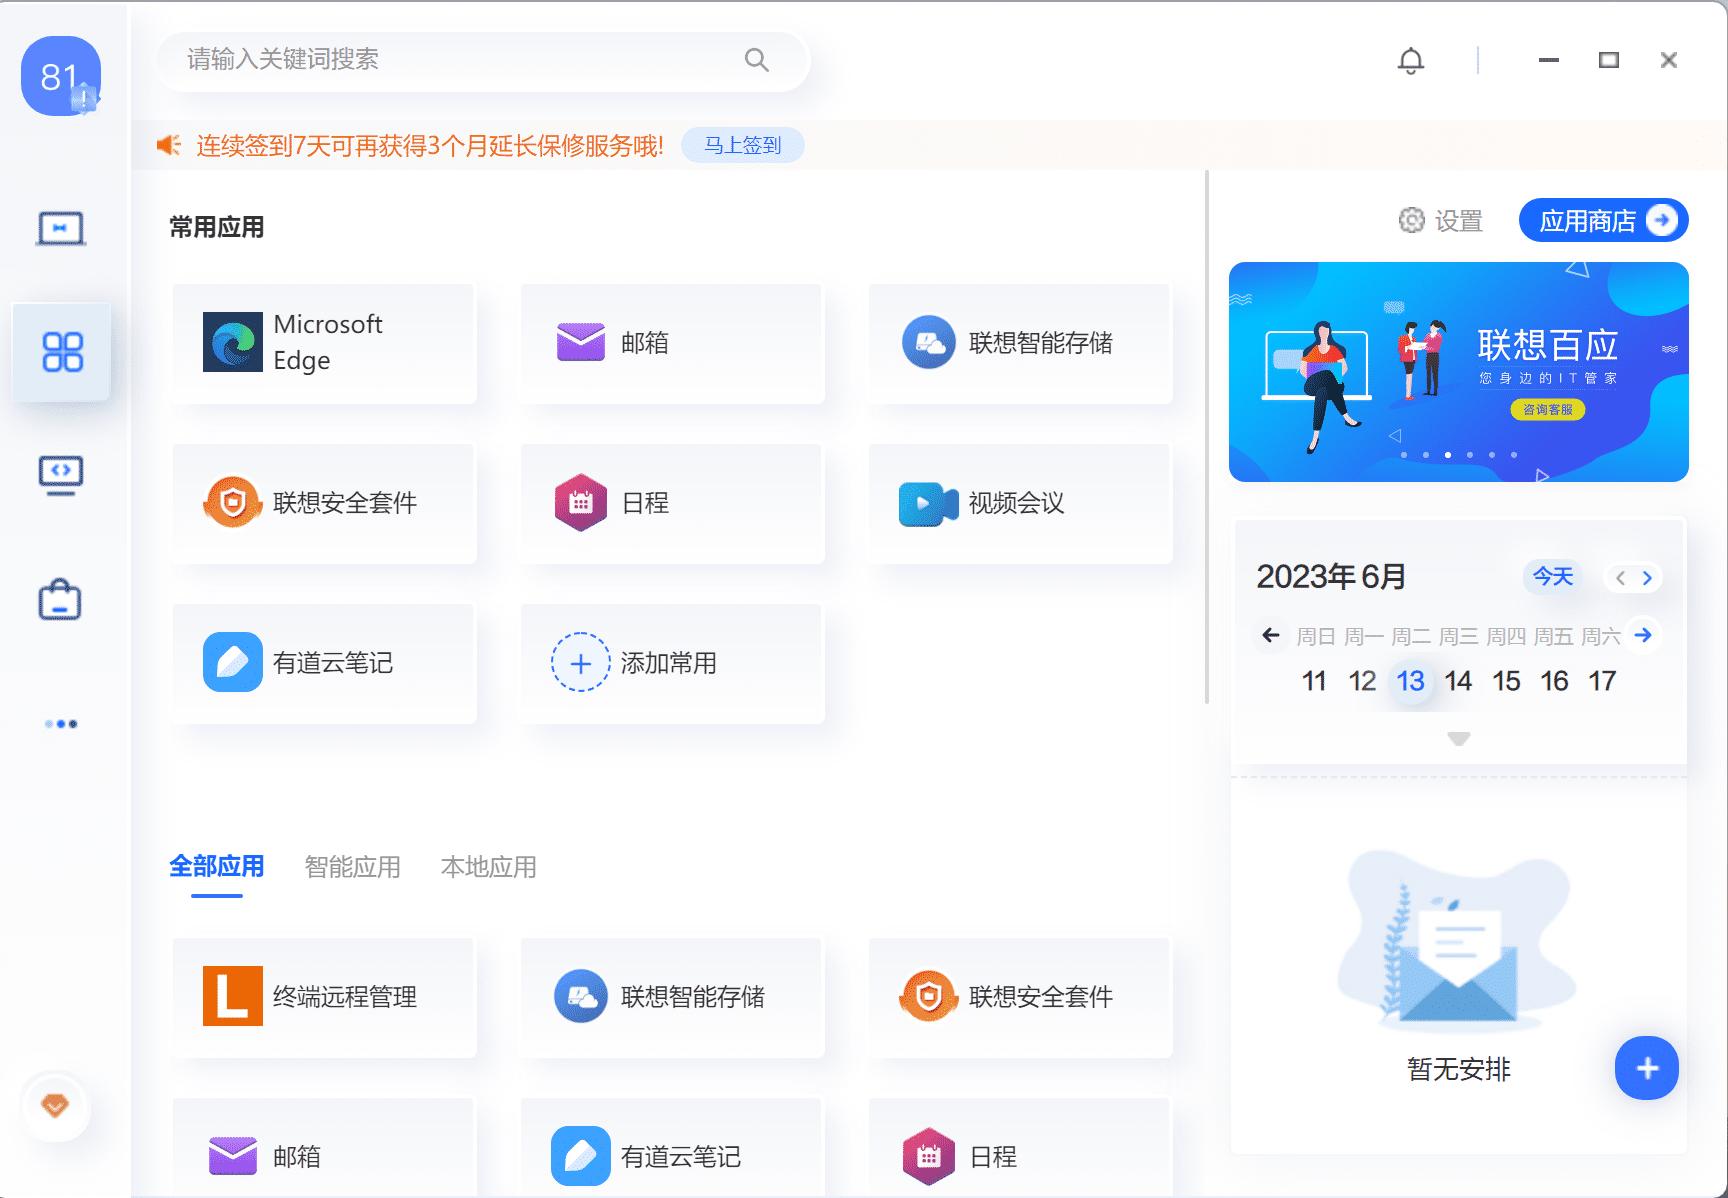Open the 应用商店 app store
The image size is (1728, 1198).
[1601, 220]
